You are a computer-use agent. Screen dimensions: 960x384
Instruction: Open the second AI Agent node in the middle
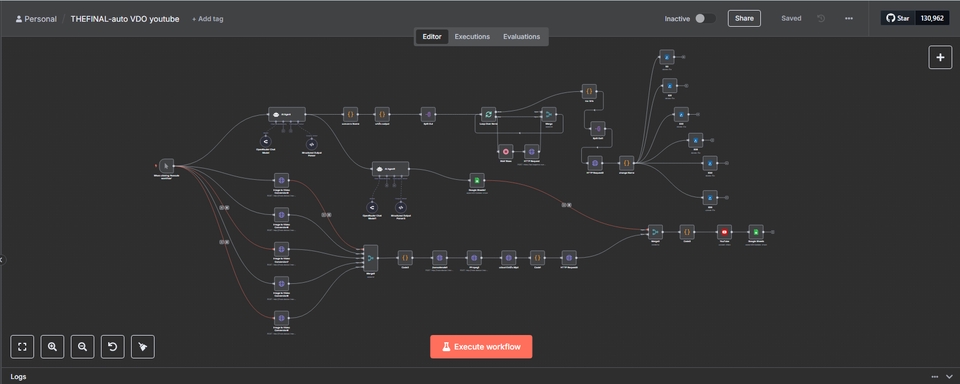point(391,169)
